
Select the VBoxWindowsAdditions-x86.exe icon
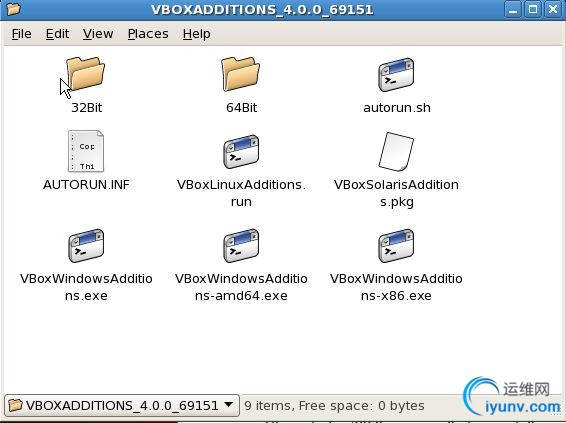point(396,246)
